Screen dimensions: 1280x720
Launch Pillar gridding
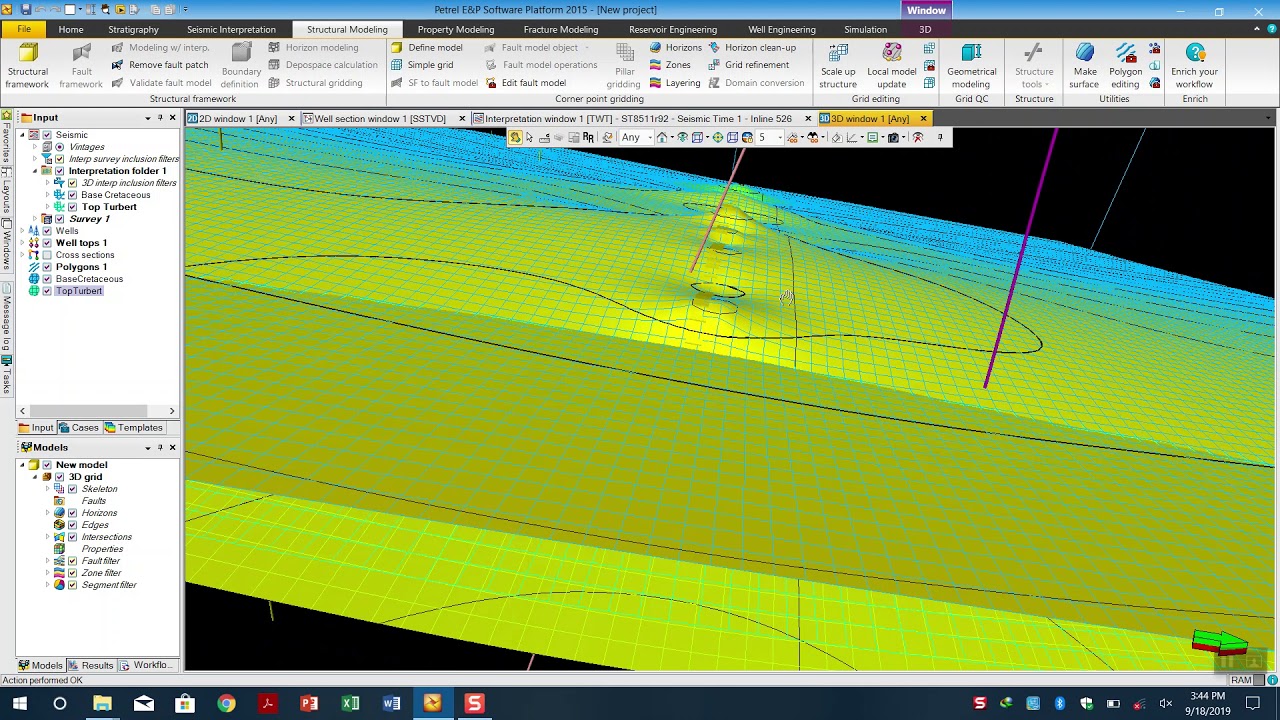pyautogui.click(x=623, y=65)
